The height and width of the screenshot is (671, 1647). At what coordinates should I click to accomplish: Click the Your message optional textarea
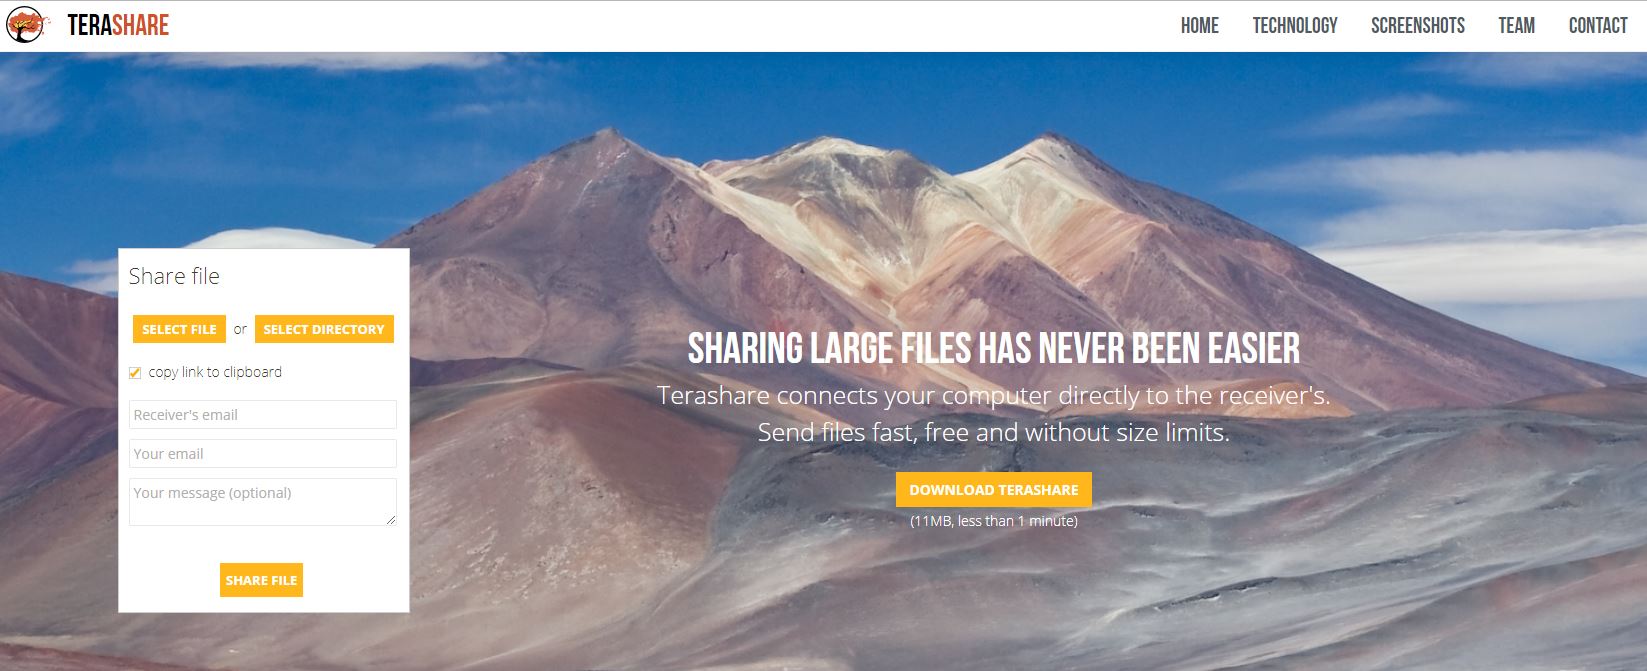click(x=263, y=502)
